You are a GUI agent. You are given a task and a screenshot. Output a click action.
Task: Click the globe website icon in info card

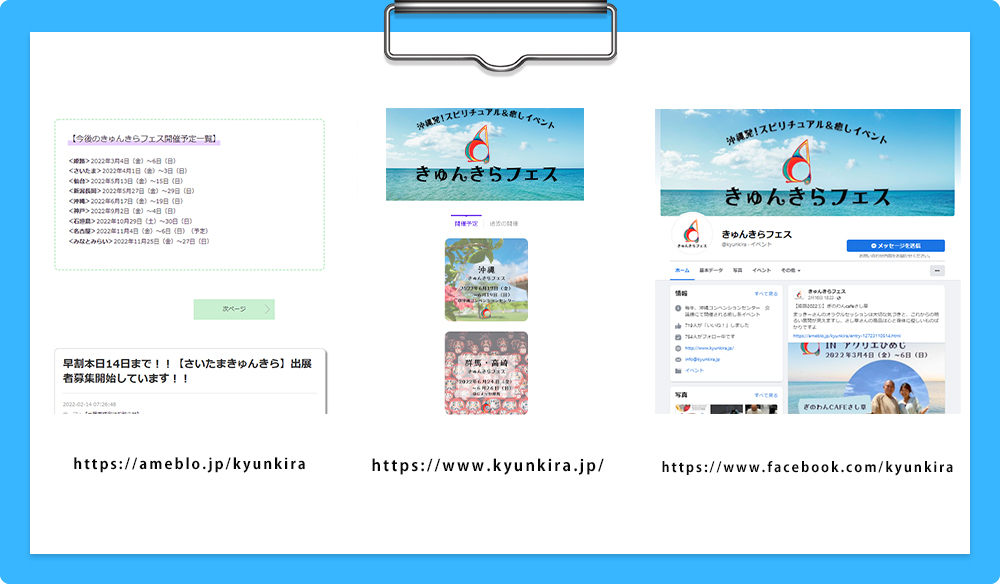(678, 348)
